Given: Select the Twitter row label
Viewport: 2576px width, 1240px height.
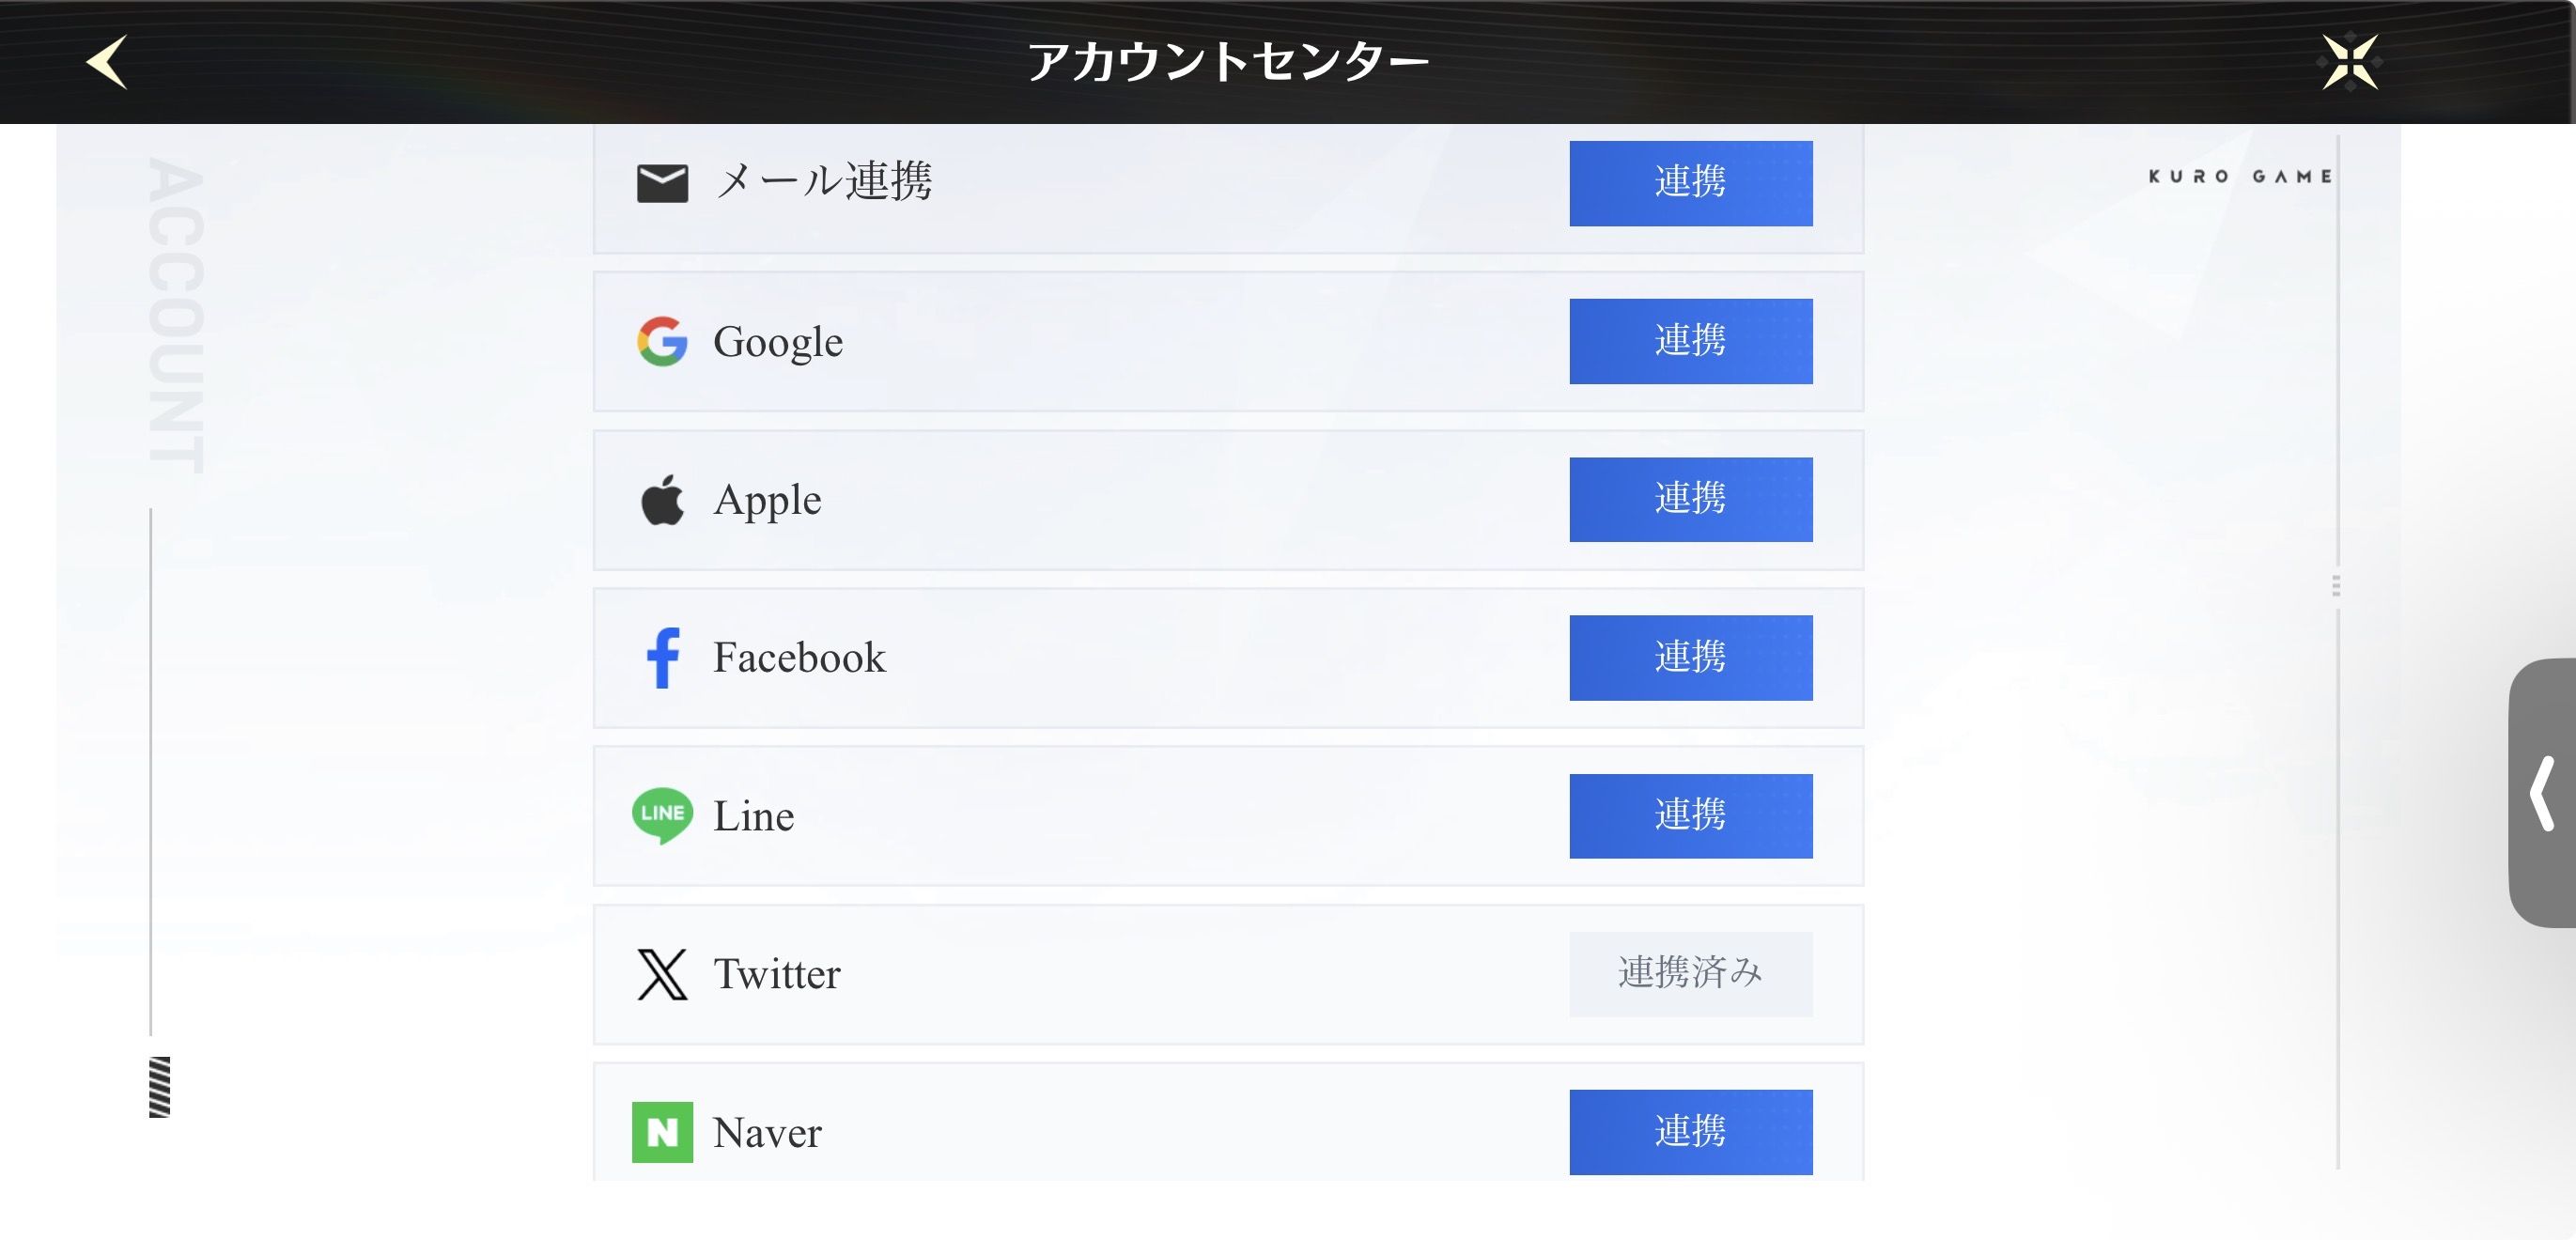Looking at the screenshot, I should click(x=777, y=975).
